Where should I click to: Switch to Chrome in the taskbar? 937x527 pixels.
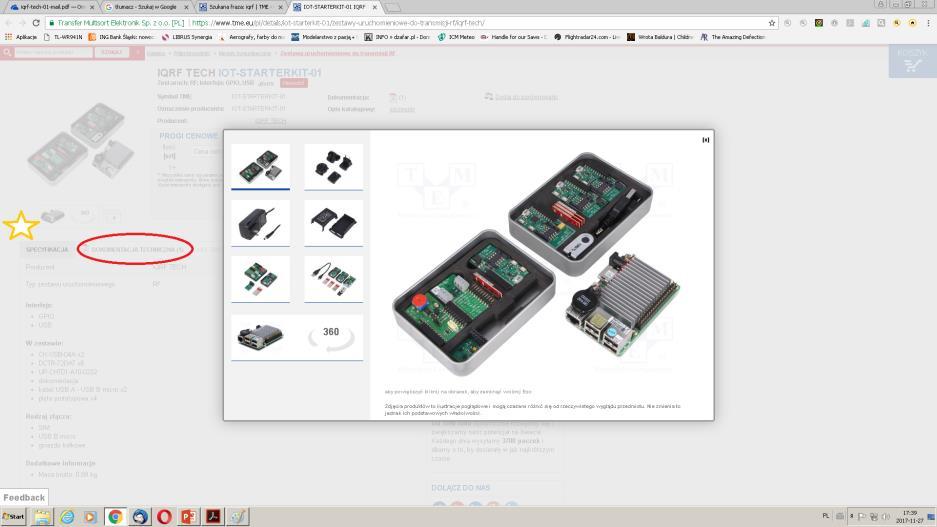tap(115, 517)
